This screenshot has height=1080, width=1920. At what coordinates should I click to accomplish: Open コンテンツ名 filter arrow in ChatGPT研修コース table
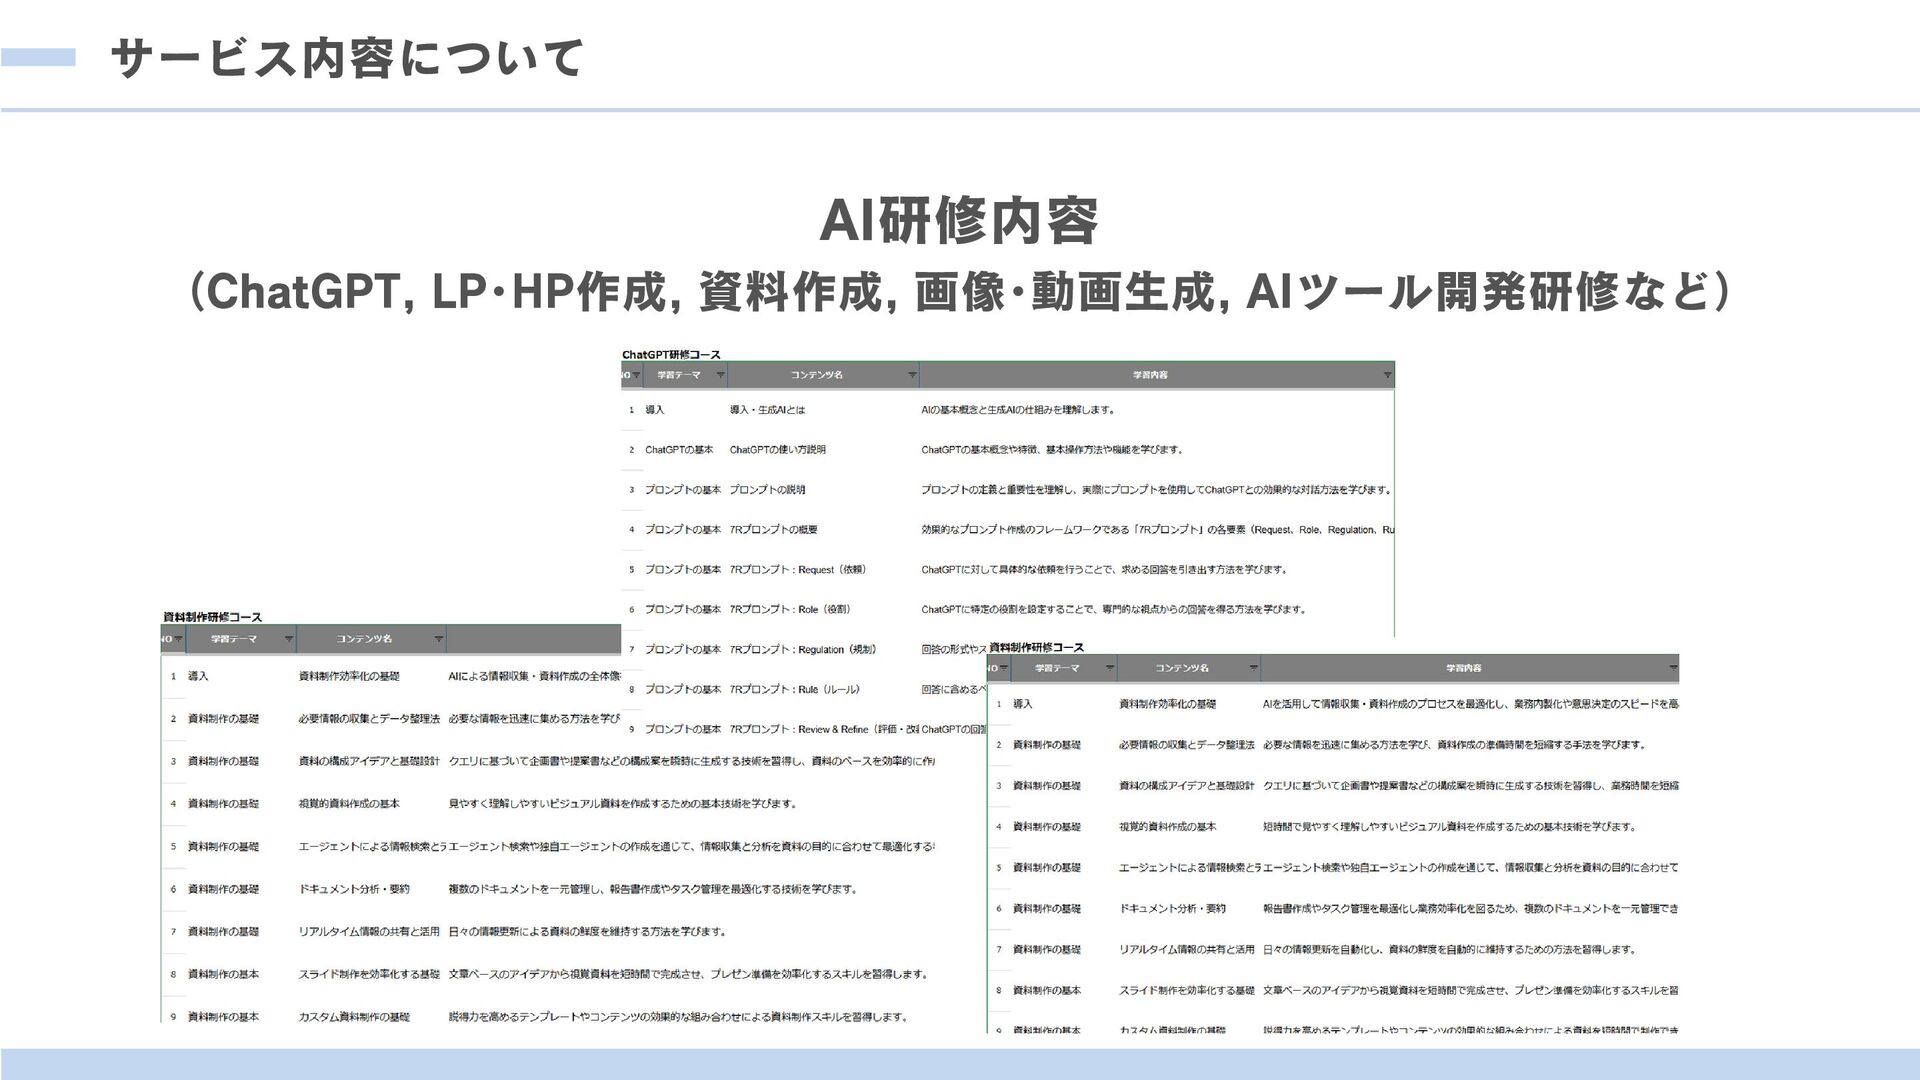912,376
